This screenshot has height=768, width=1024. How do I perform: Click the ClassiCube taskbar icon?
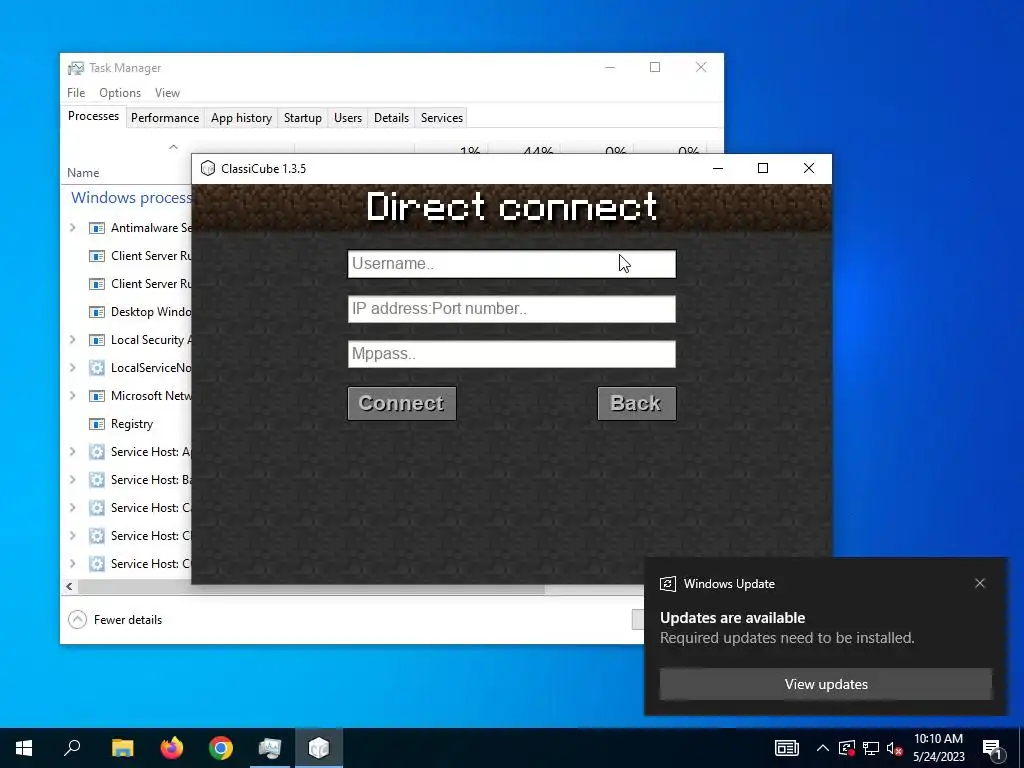pyautogui.click(x=319, y=748)
